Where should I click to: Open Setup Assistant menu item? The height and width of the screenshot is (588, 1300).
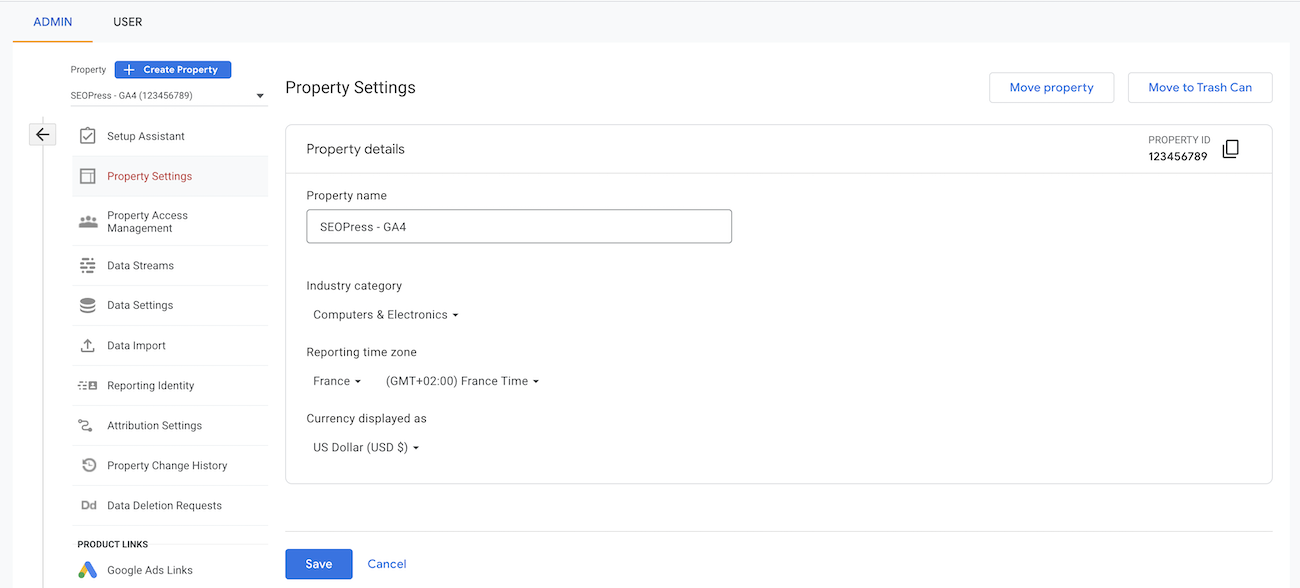pyautogui.click(x=170, y=136)
